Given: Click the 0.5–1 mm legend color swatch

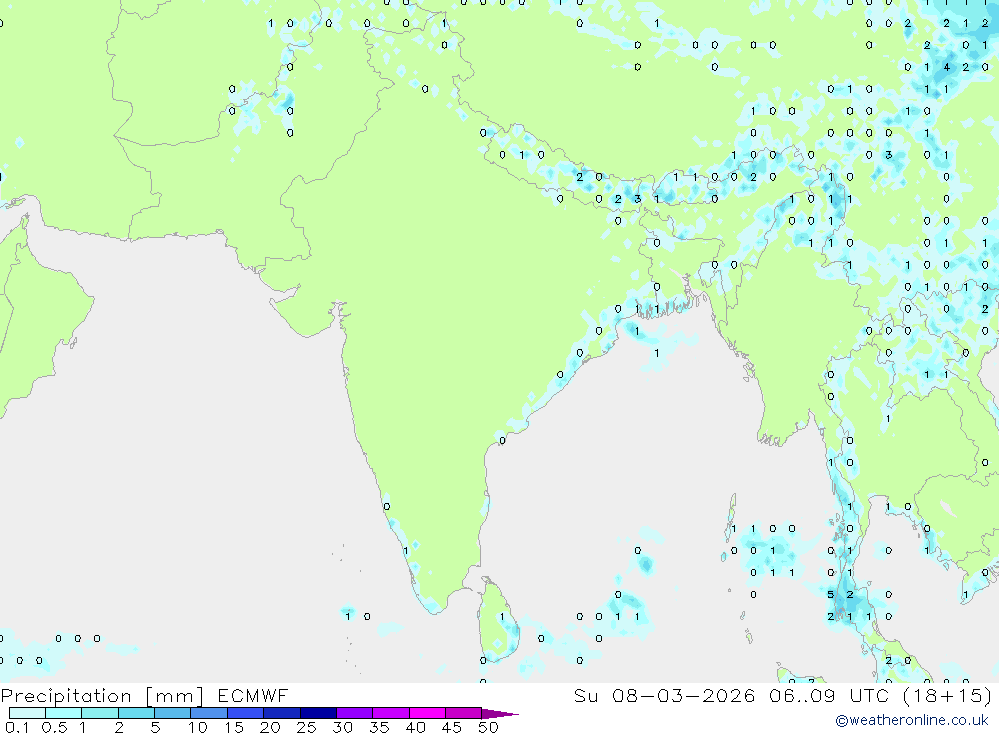Looking at the screenshot, I should [x=64, y=713].
